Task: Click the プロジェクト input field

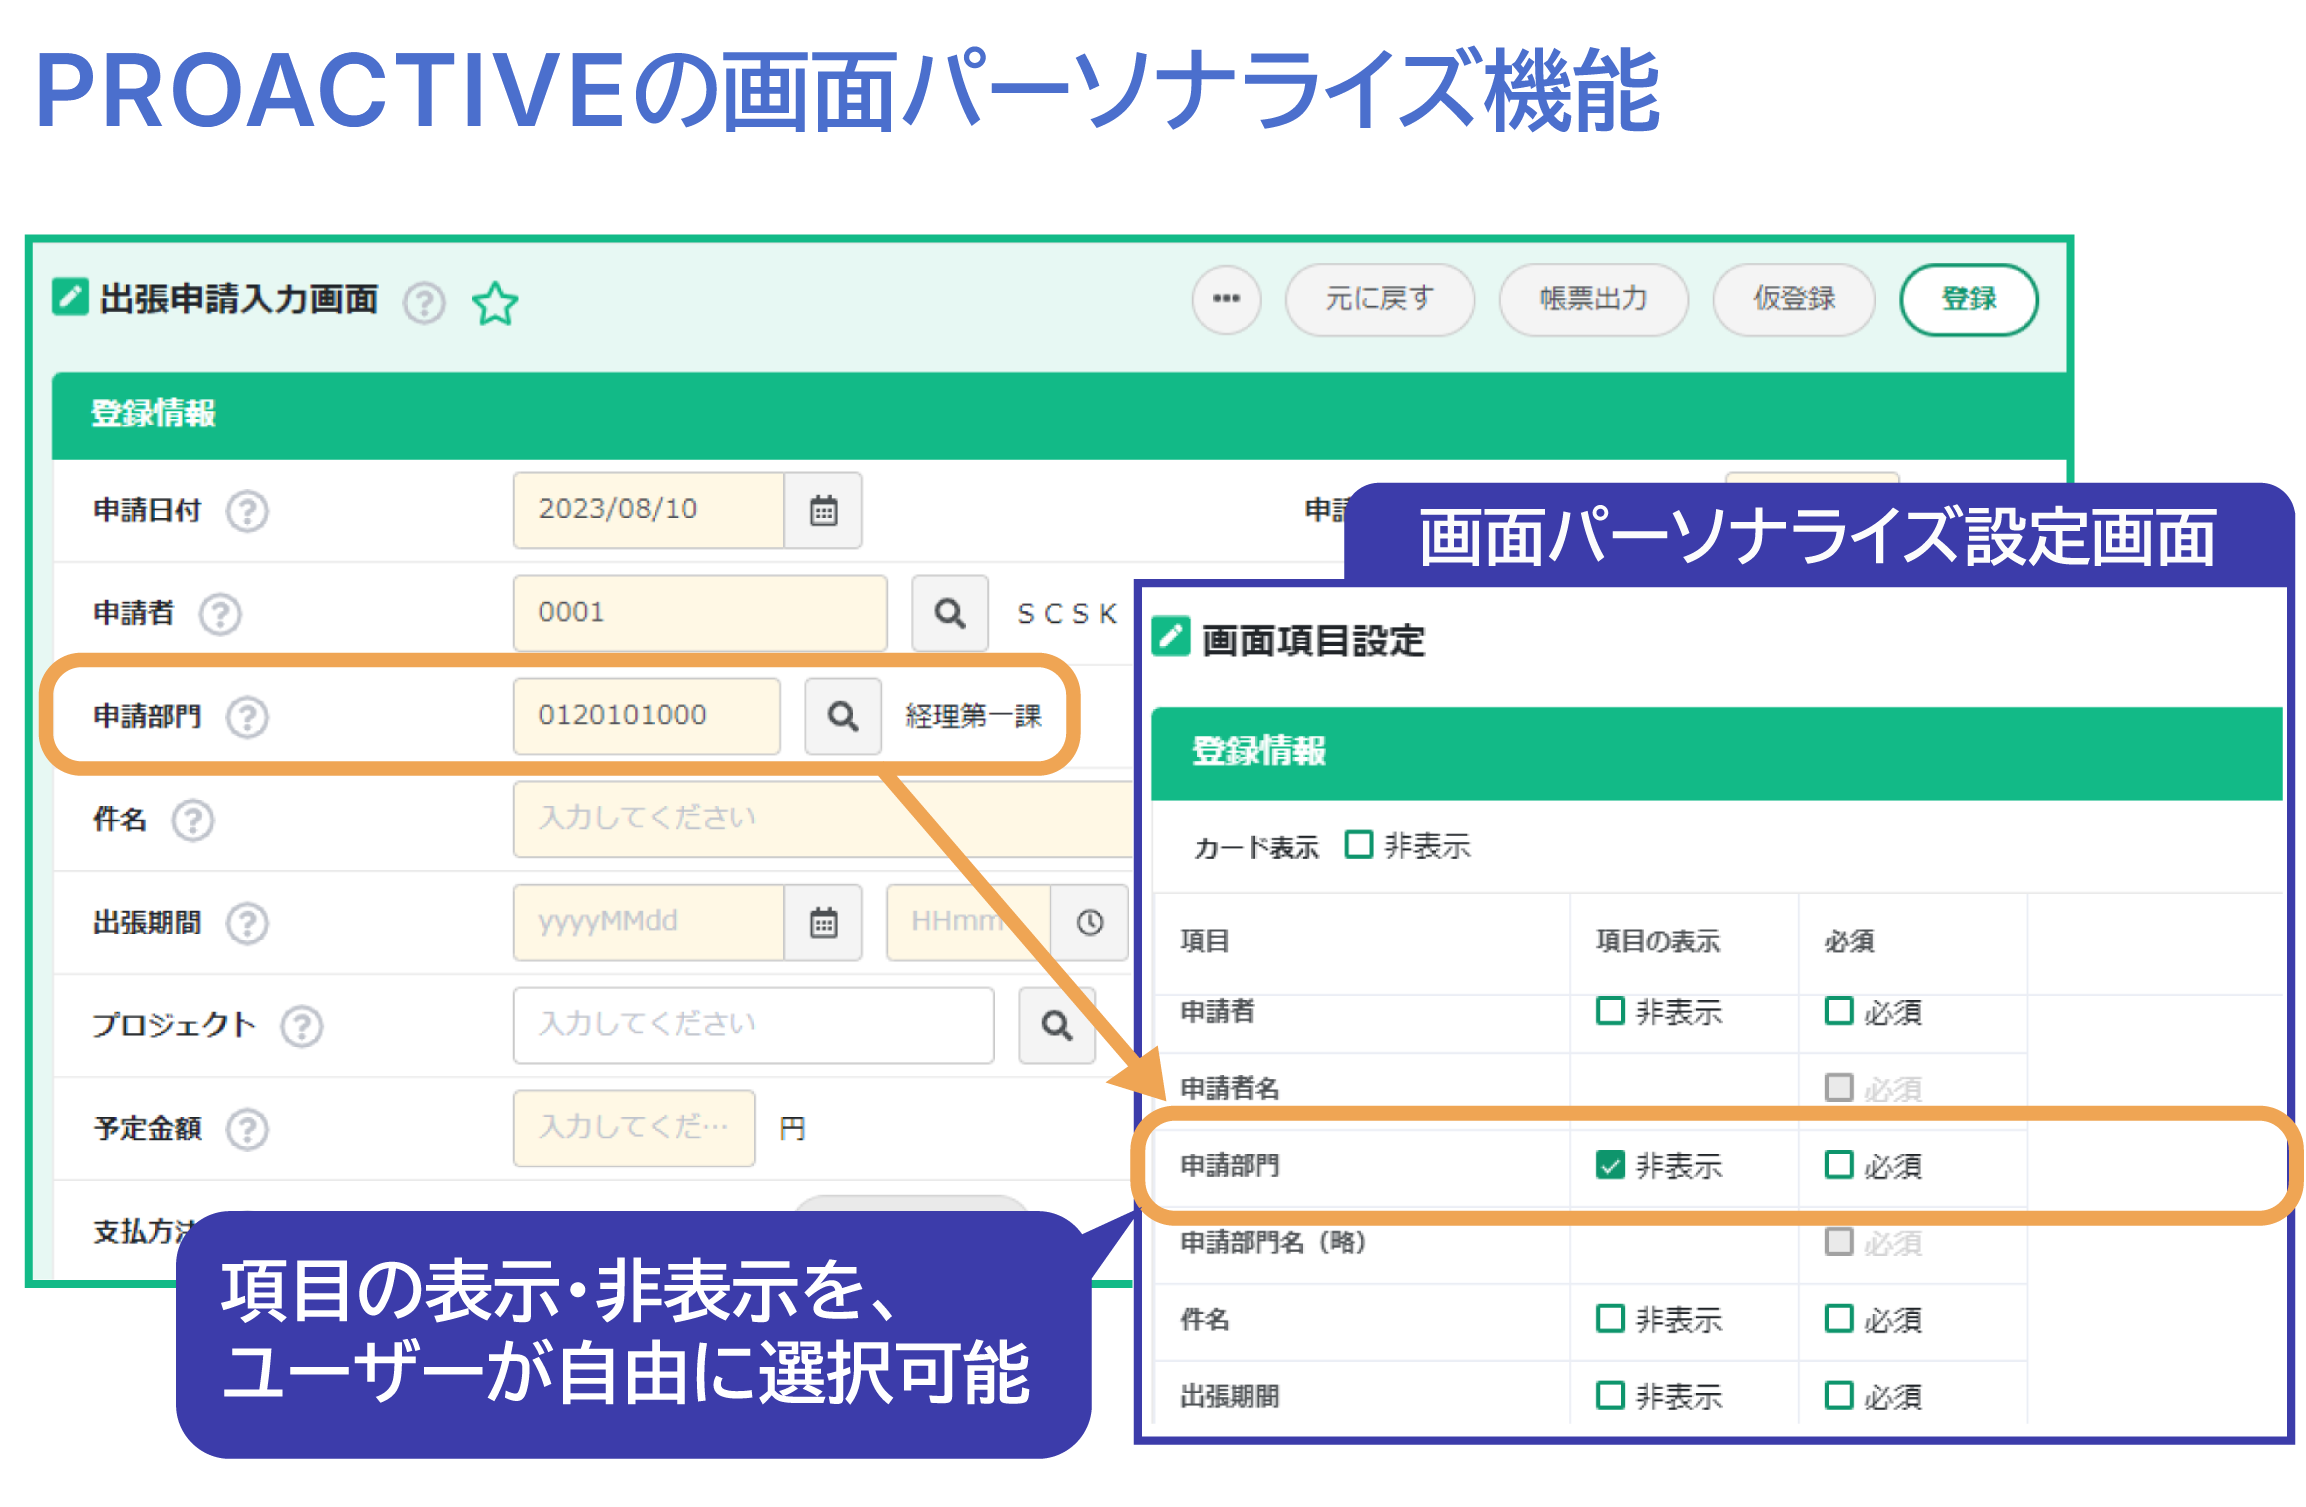Action: [754, 1025]
